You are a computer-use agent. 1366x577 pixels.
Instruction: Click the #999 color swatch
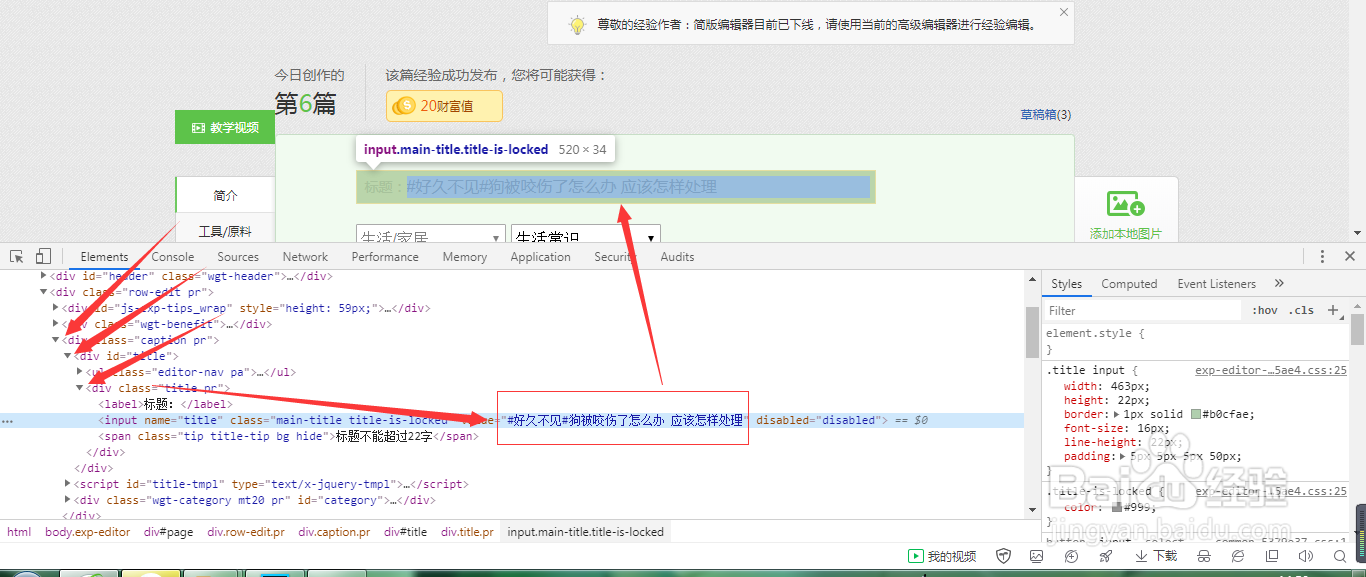(1117, 507)
